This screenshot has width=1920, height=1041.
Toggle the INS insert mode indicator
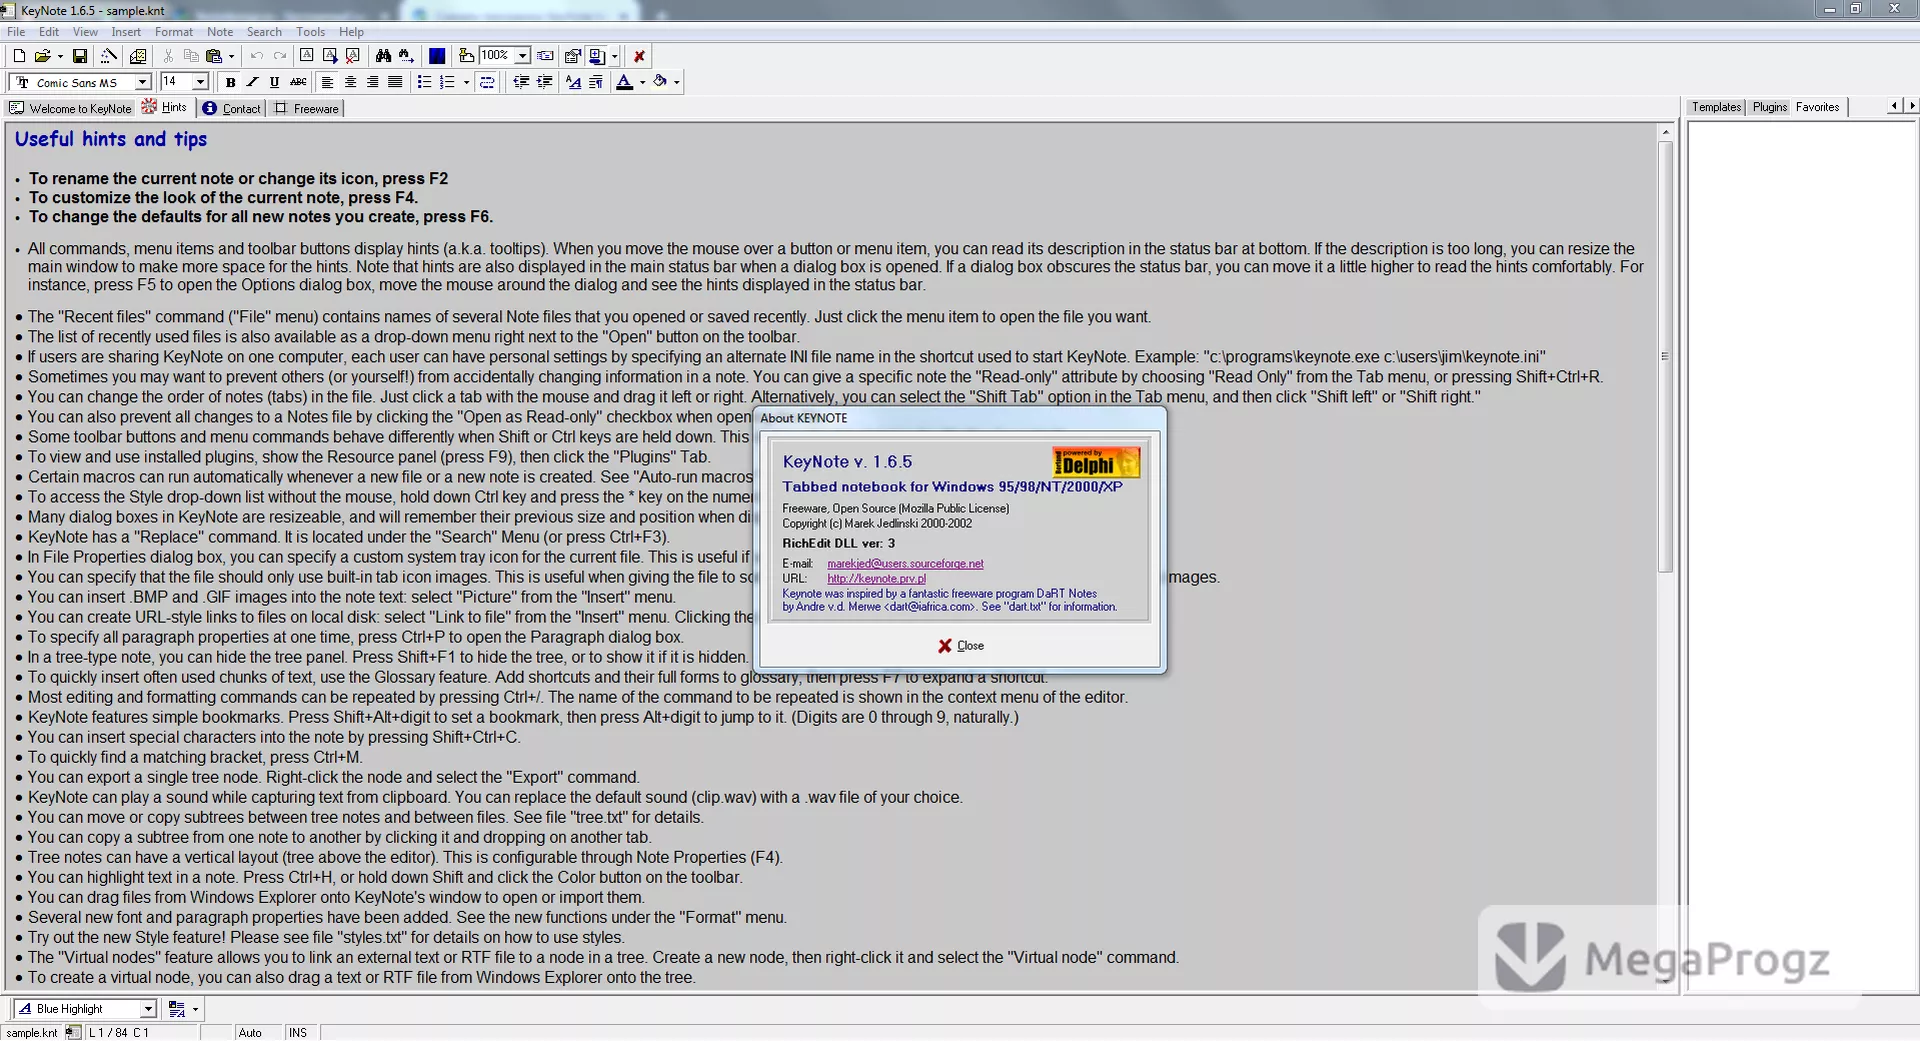point(298,1033)
